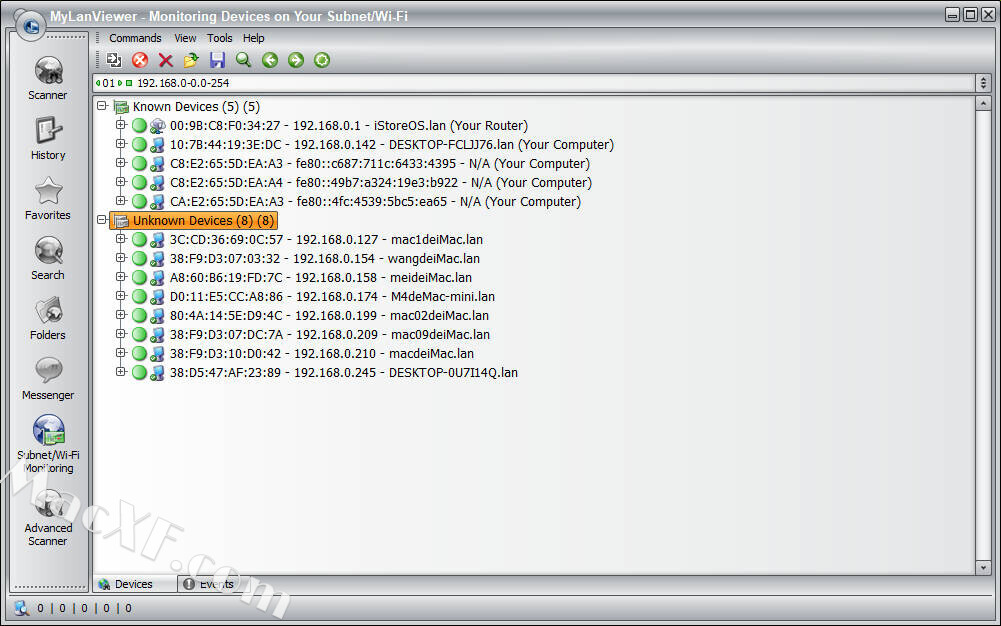Open the Search sidebar section
This screenshot has width=1001, height=626.
pos(48,258)
